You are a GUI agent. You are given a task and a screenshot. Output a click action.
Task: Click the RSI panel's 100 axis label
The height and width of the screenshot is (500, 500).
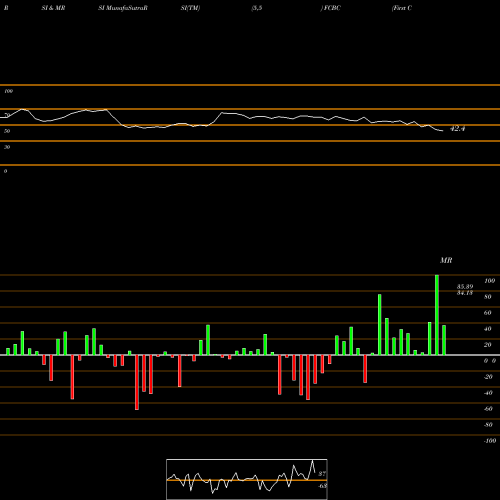(x=8, y=91)
